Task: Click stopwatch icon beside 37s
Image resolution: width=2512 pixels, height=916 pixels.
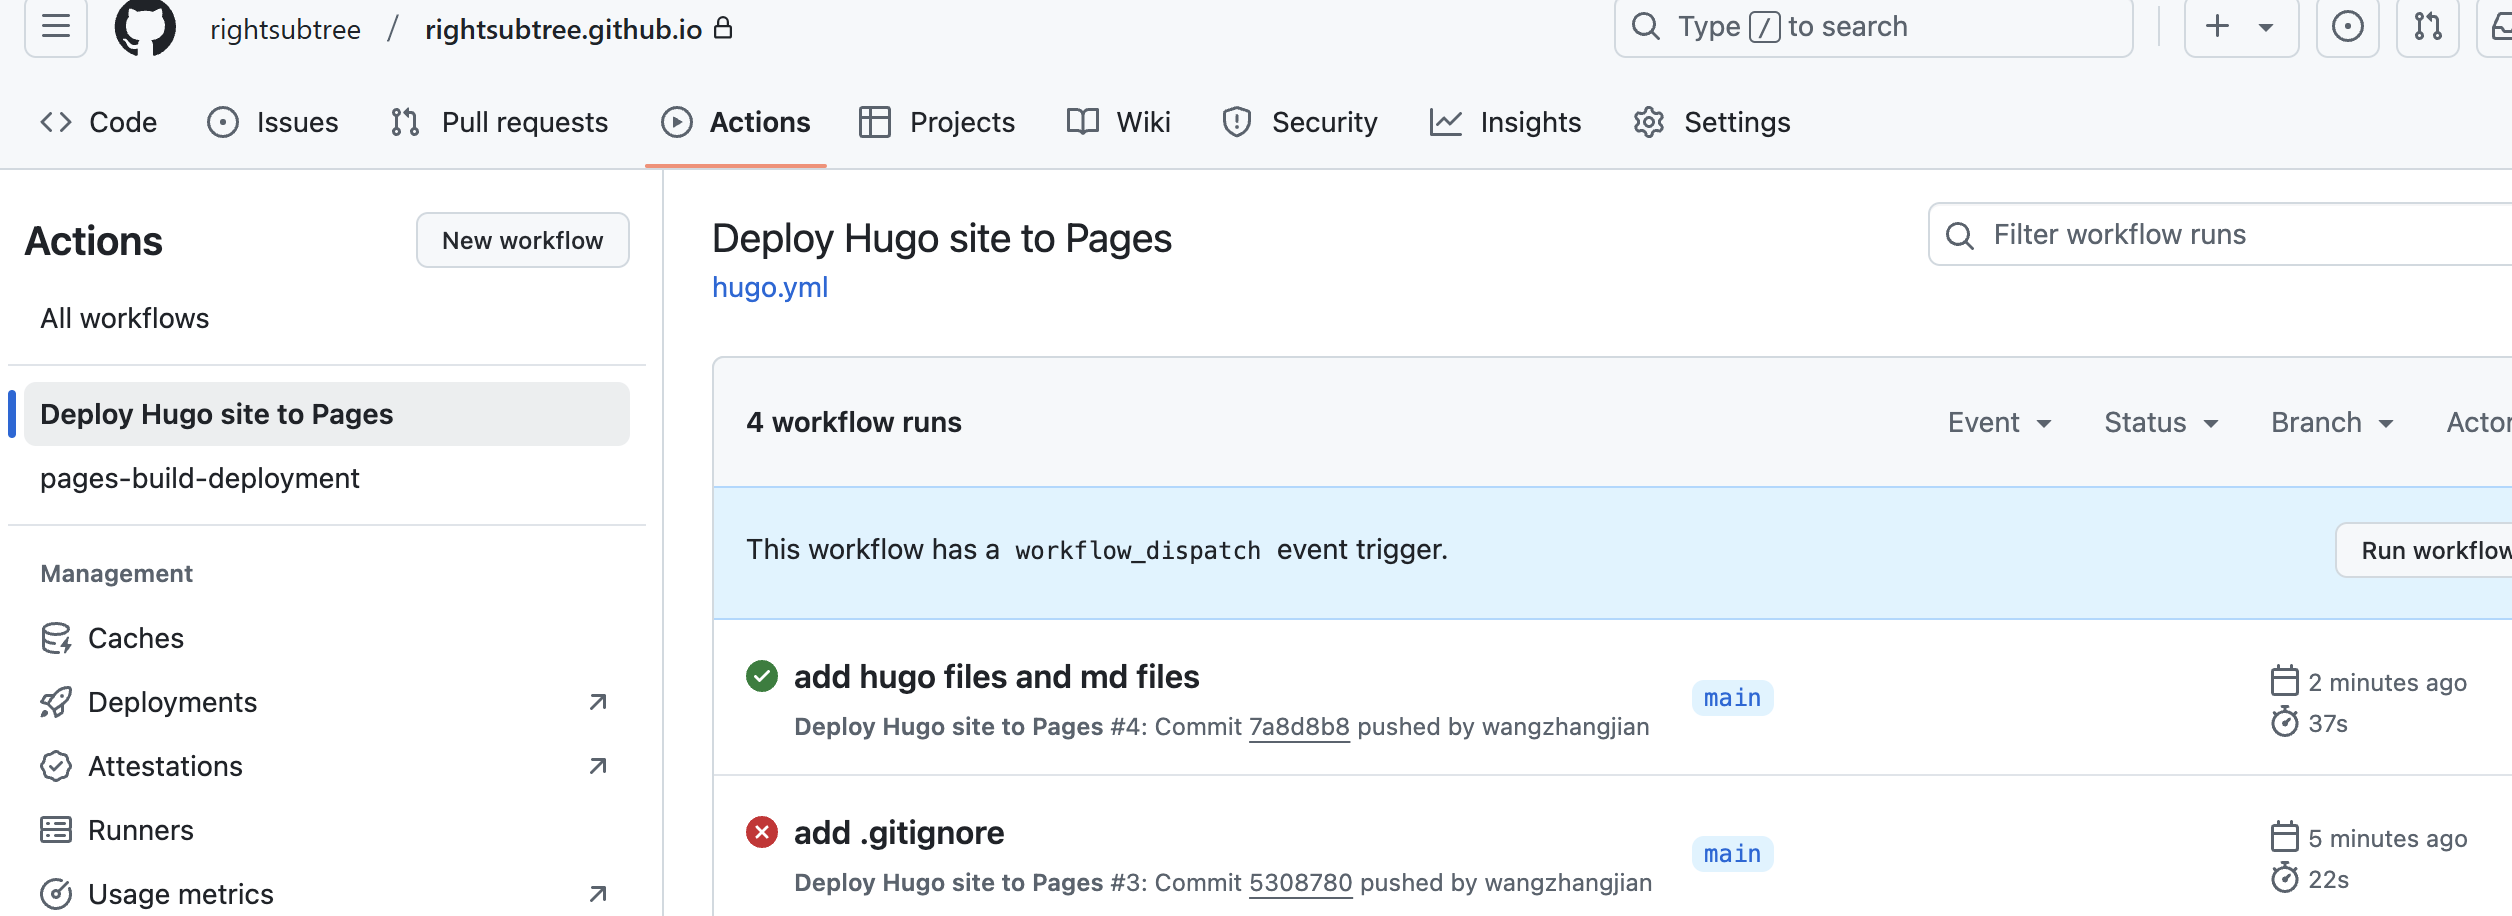Action: (x=2285, y=721)
